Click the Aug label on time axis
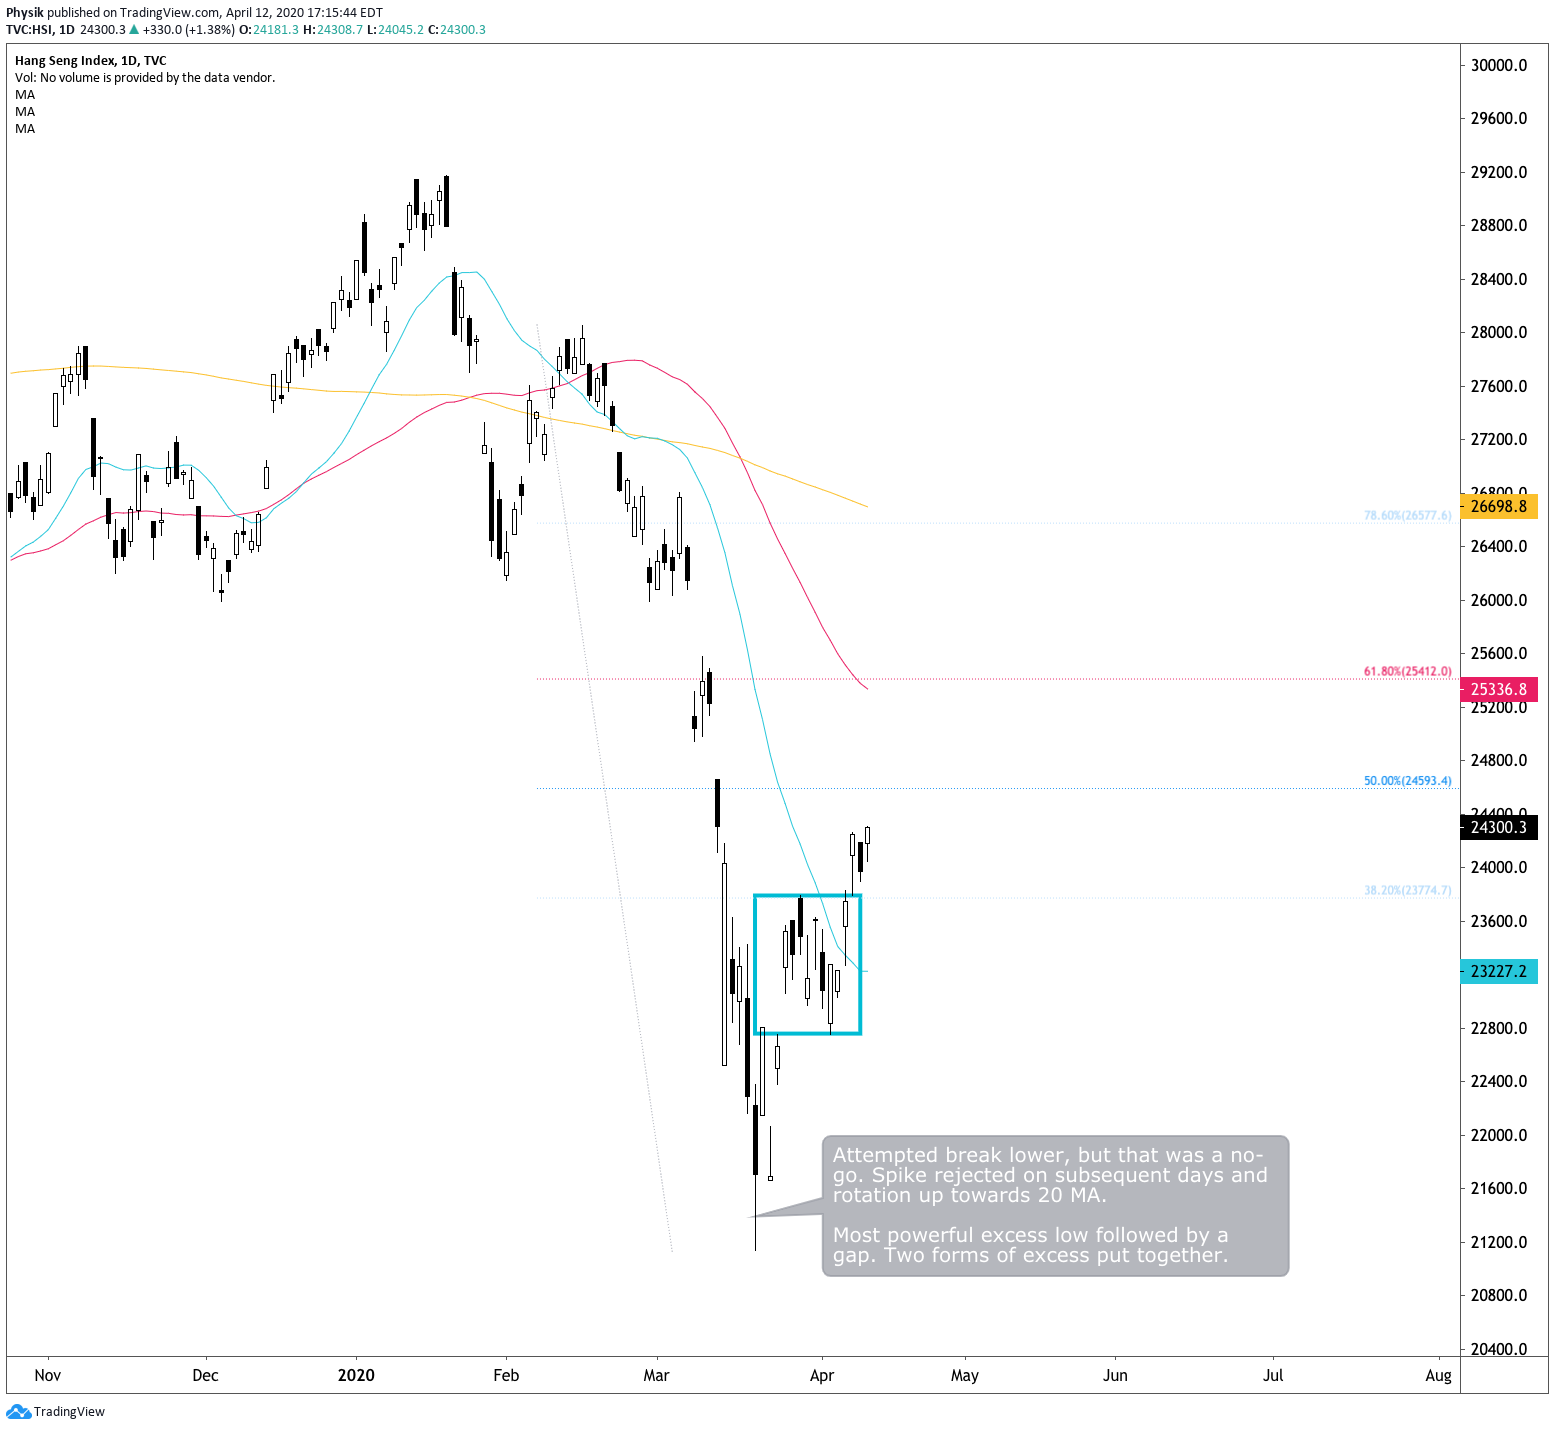Screen dimensions: 1555x1430 (1438, 1376)
